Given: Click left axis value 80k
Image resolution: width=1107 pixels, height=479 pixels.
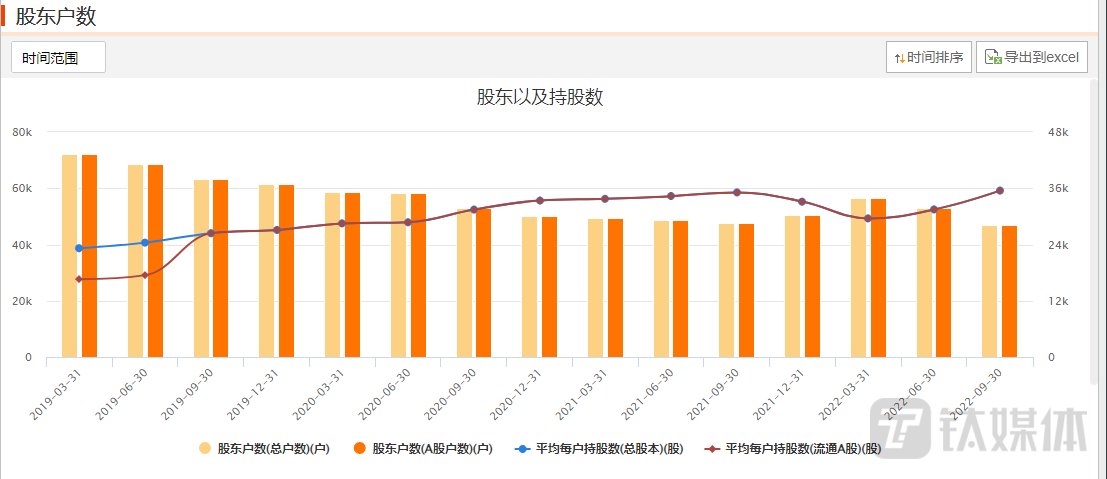Looking at the screenshot, I should [23, 132].
